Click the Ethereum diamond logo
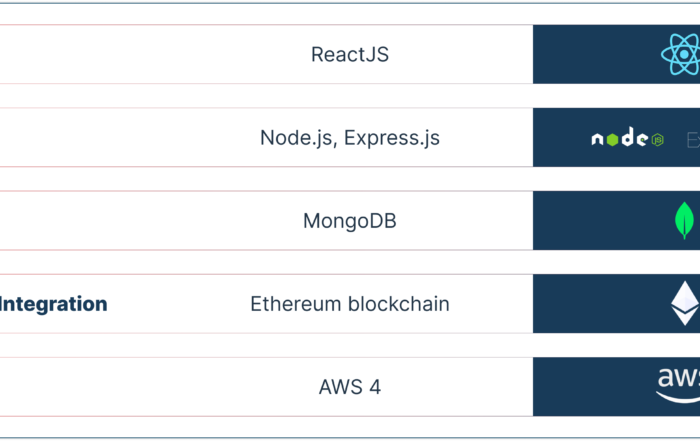 click(685, 303)
